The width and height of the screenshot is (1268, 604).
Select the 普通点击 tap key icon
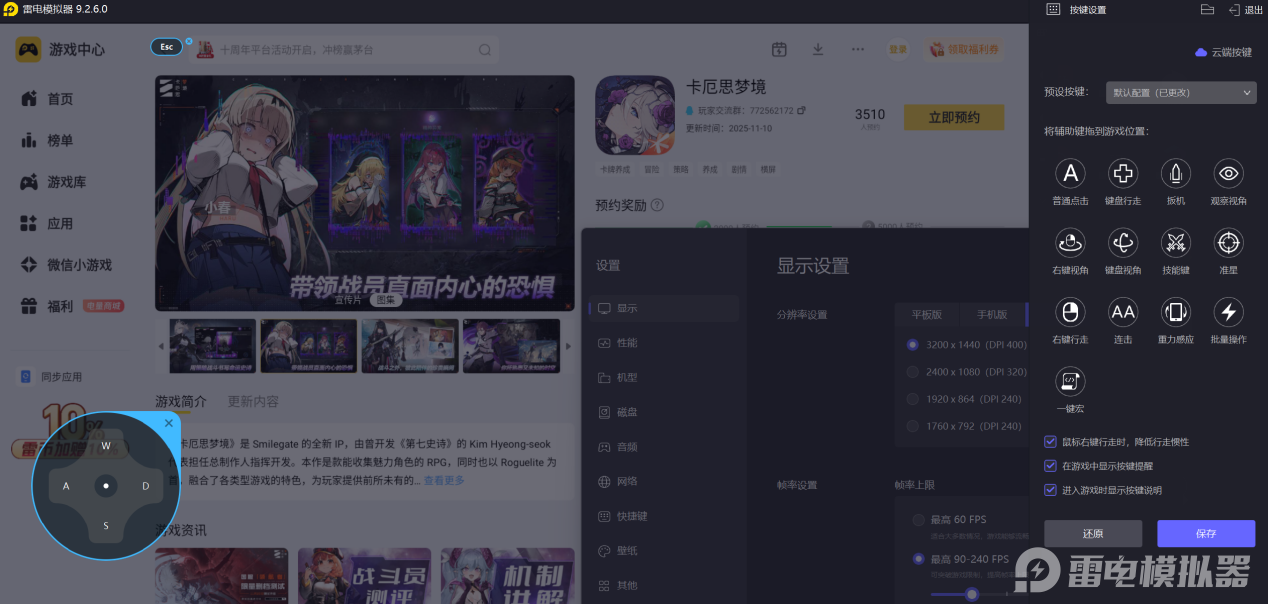pyautogui.click(x=1070, y=173)
